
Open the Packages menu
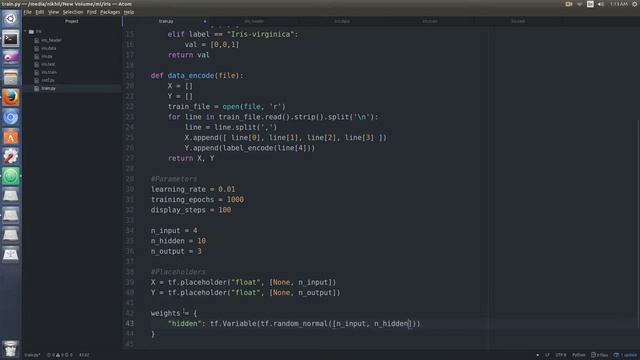110,12
